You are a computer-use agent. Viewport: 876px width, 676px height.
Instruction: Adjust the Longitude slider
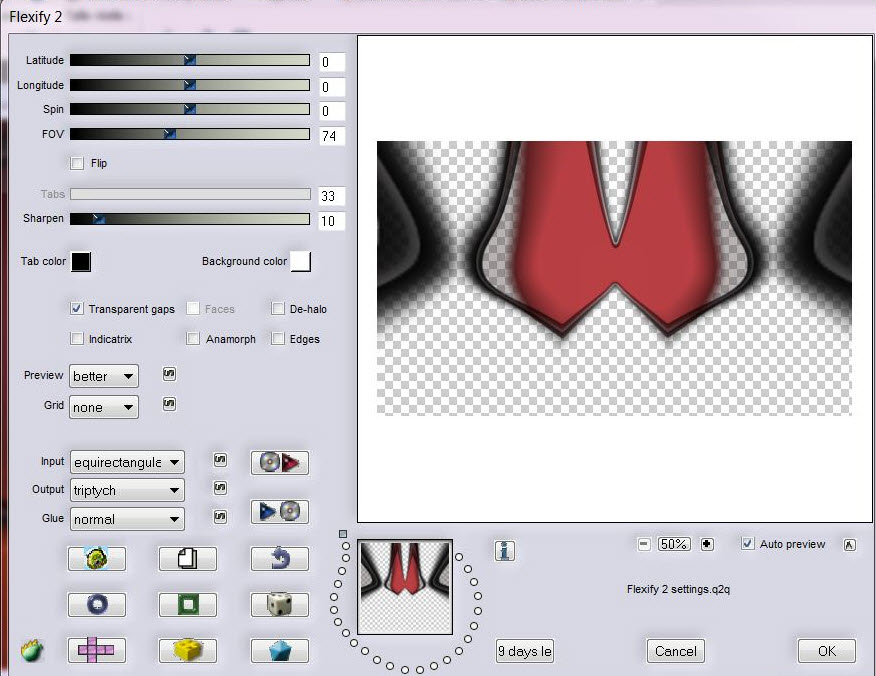(190, 85)
